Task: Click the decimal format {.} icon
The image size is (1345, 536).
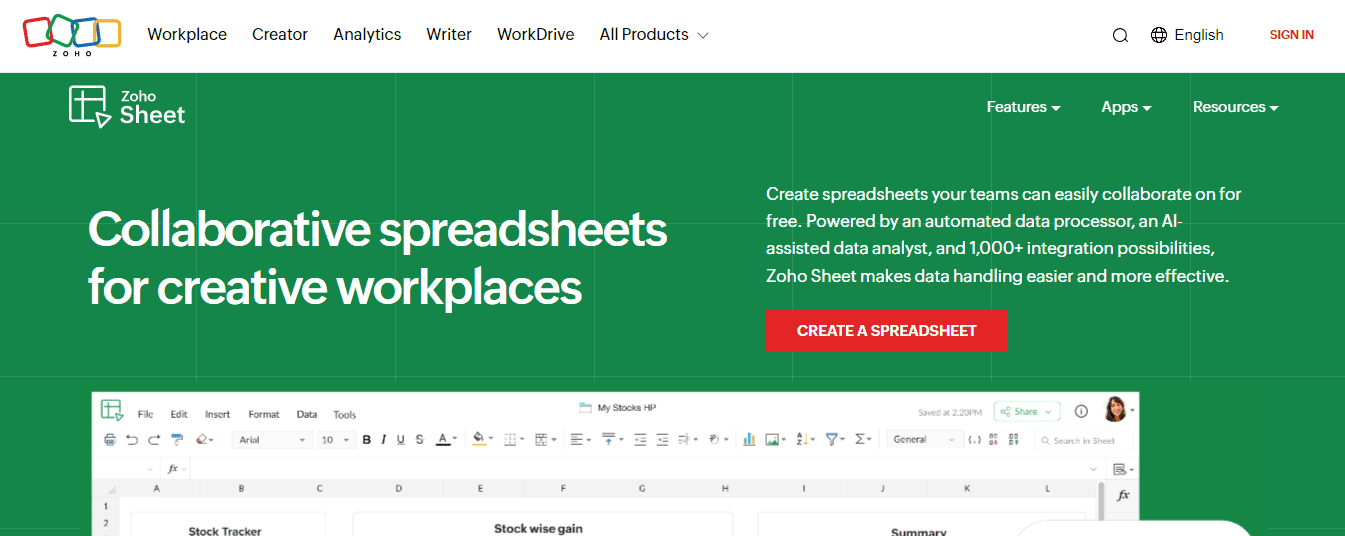Action: click(974, 440)
